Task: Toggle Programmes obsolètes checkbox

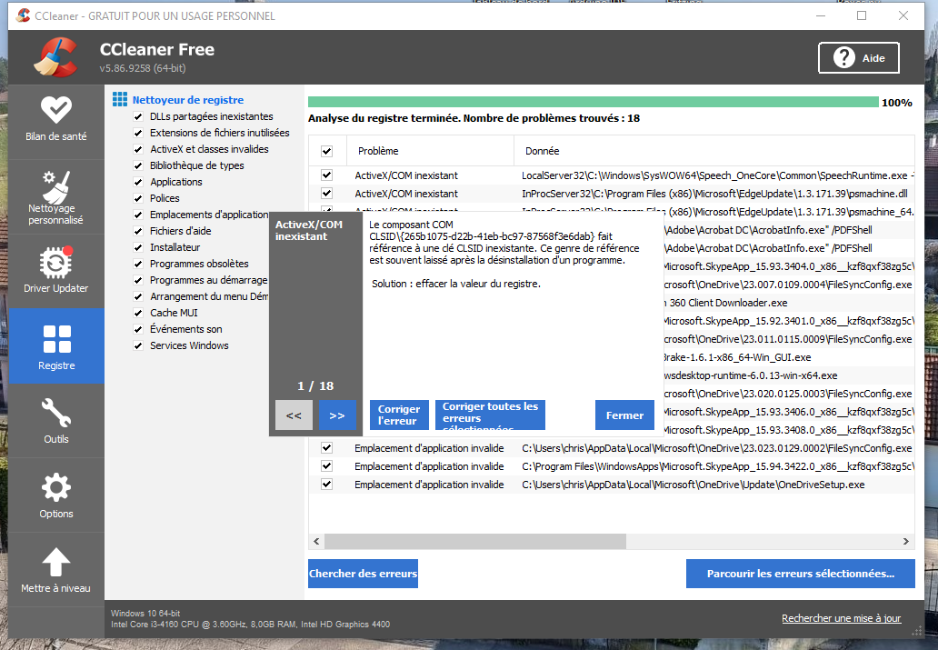Action: 138,264
